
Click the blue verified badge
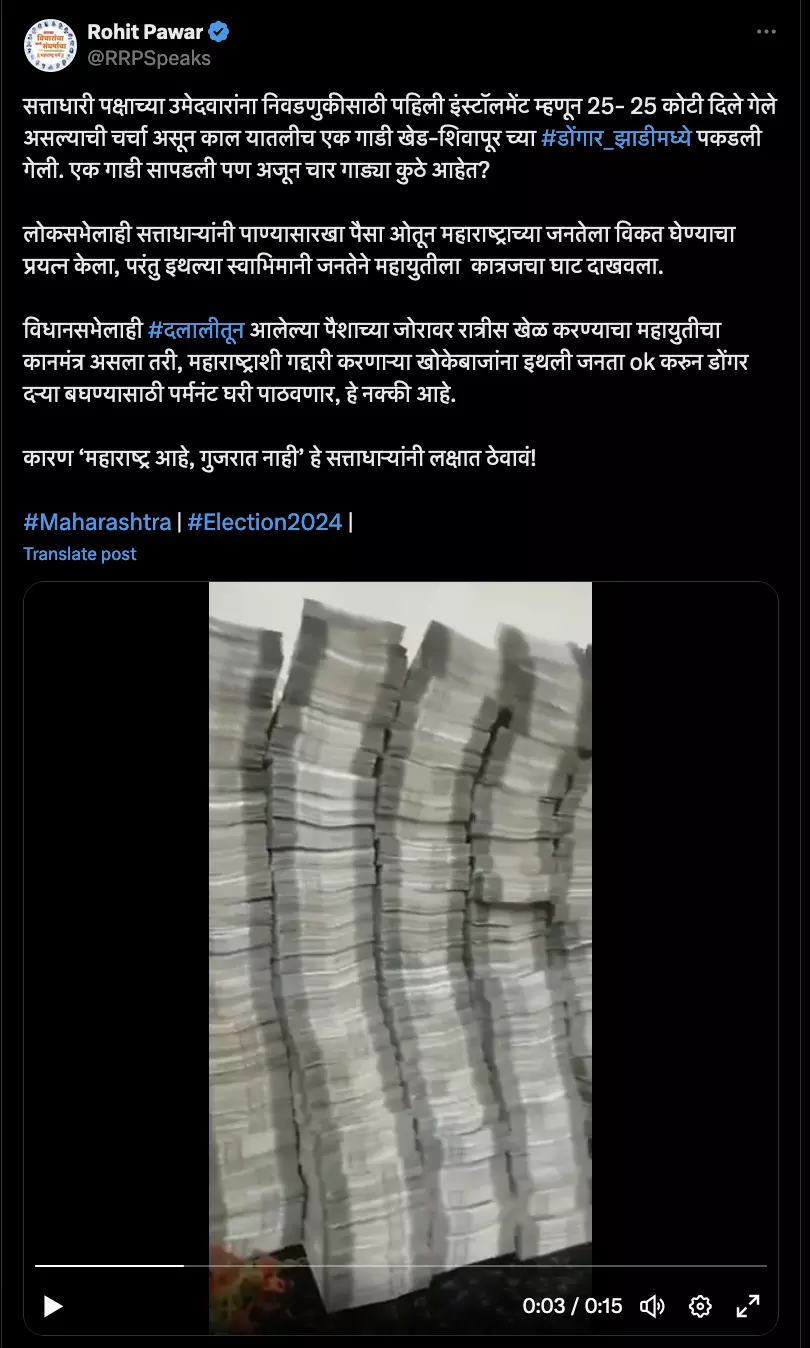(220, 32)
